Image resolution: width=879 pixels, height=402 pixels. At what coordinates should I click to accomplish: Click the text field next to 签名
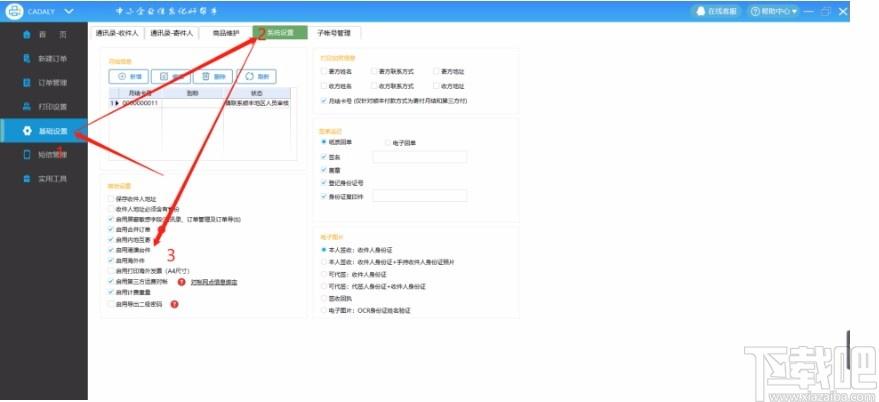(x=419, y=157)
